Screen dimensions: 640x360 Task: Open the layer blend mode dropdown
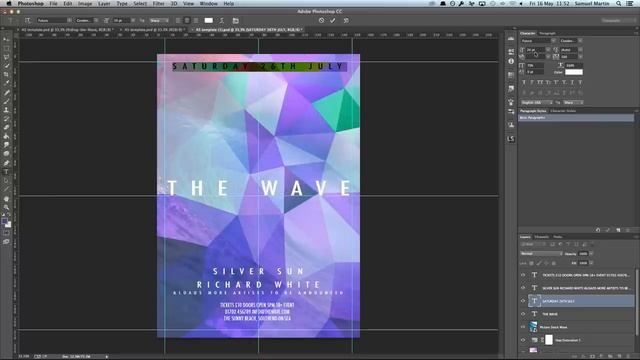[541, 253]
